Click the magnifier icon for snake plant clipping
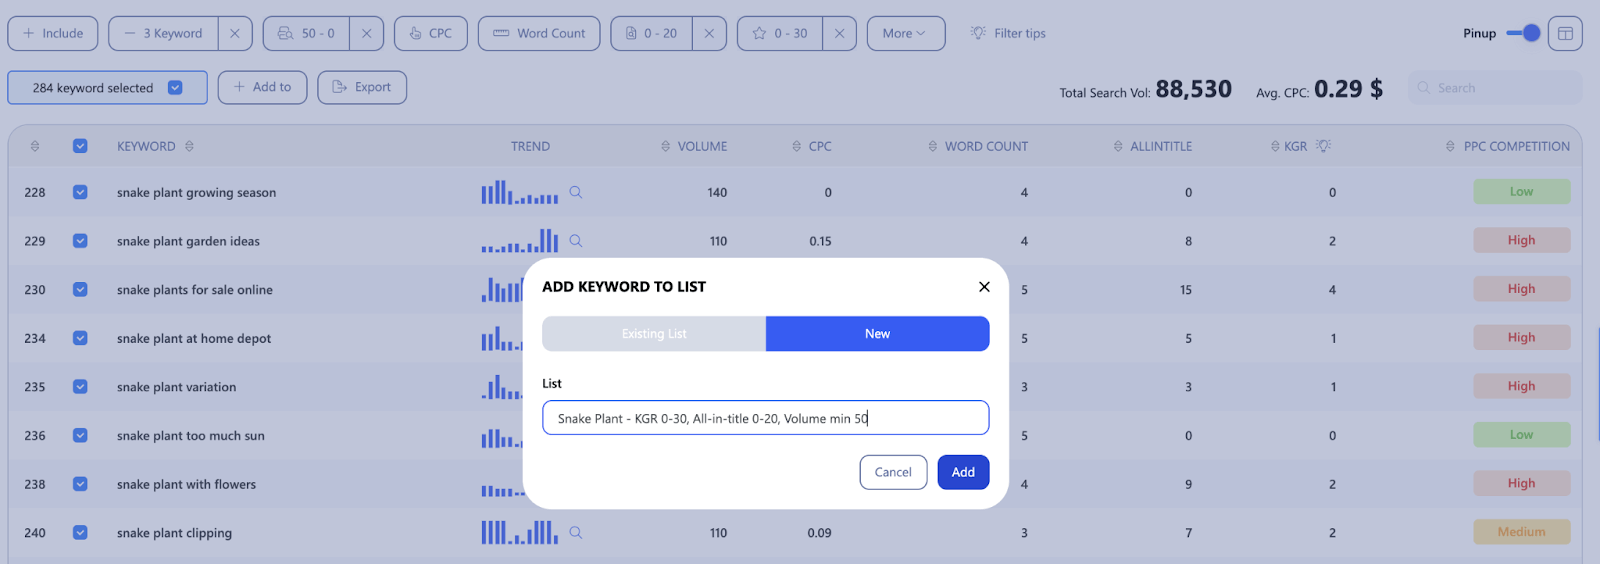This screenshot has width=1600, height=564. click(x=576, y=533)
